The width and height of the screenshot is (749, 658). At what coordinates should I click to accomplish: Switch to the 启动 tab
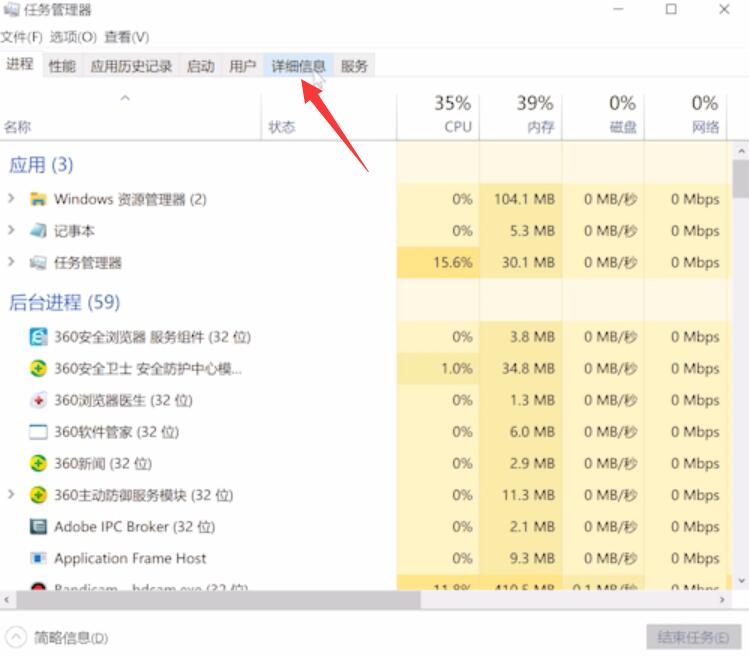tap(201, 66)
